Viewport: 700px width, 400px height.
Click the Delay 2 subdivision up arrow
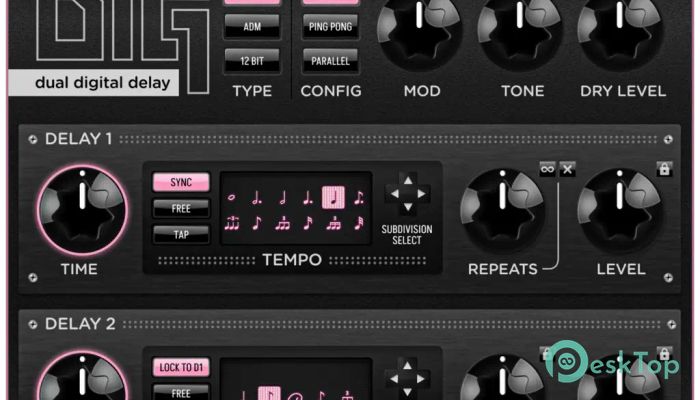[x=408, y=366]
